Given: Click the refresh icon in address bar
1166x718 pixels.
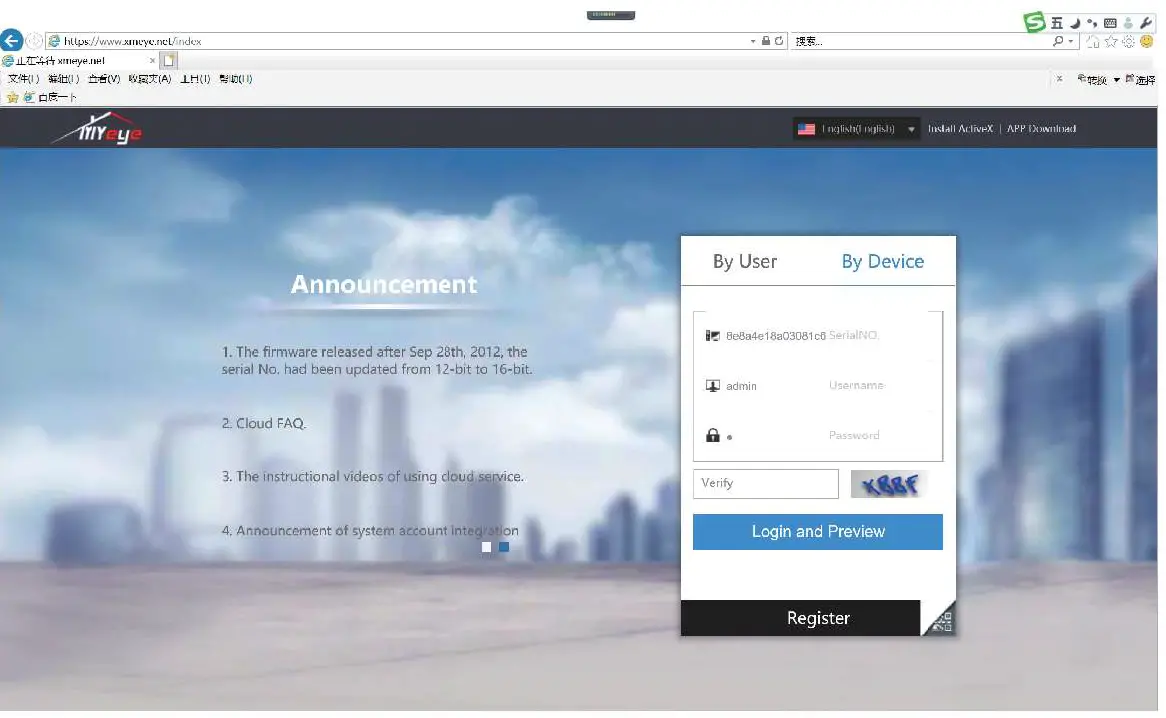Looking at the screenshot, I should pos(779,41).
